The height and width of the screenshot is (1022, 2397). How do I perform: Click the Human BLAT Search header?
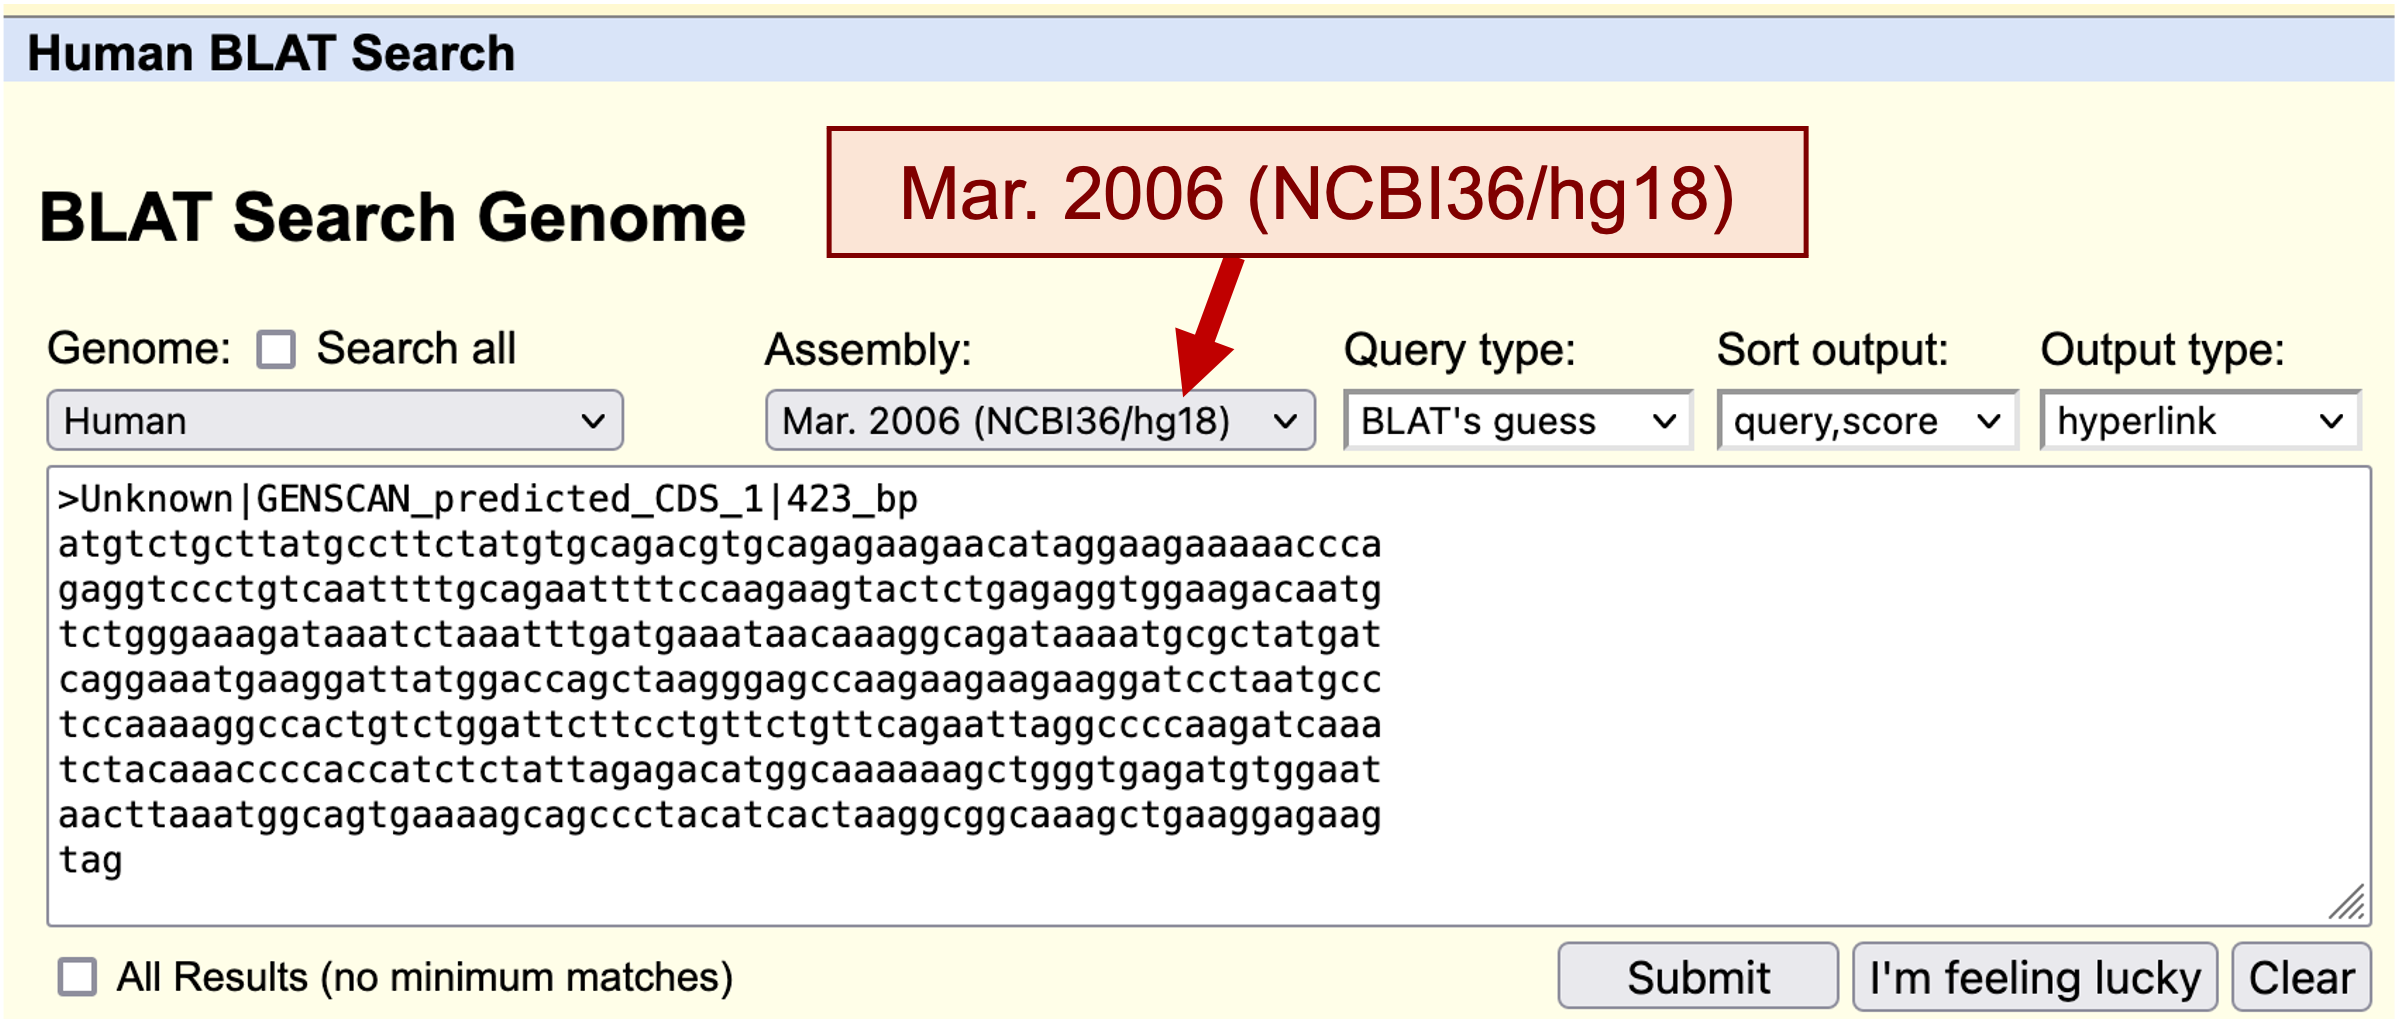coord(271,53)
